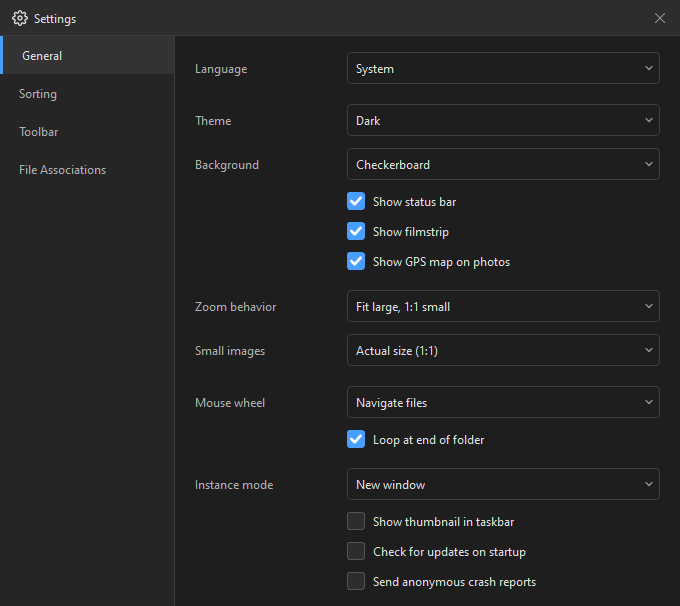Click the Instance mode label
The height and width of the screenshot is (606, 680).
tap(234, 485)
